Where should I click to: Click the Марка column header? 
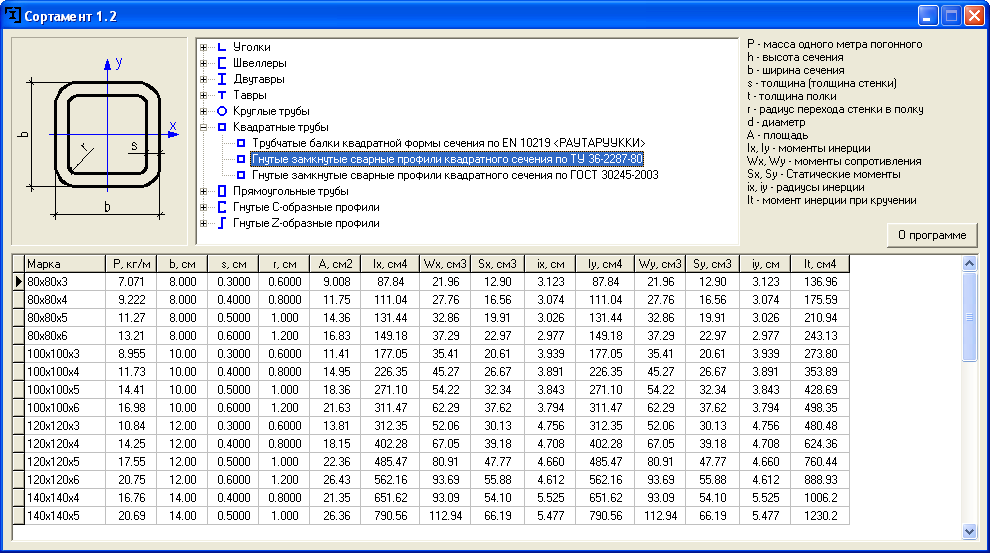(65, 264)
